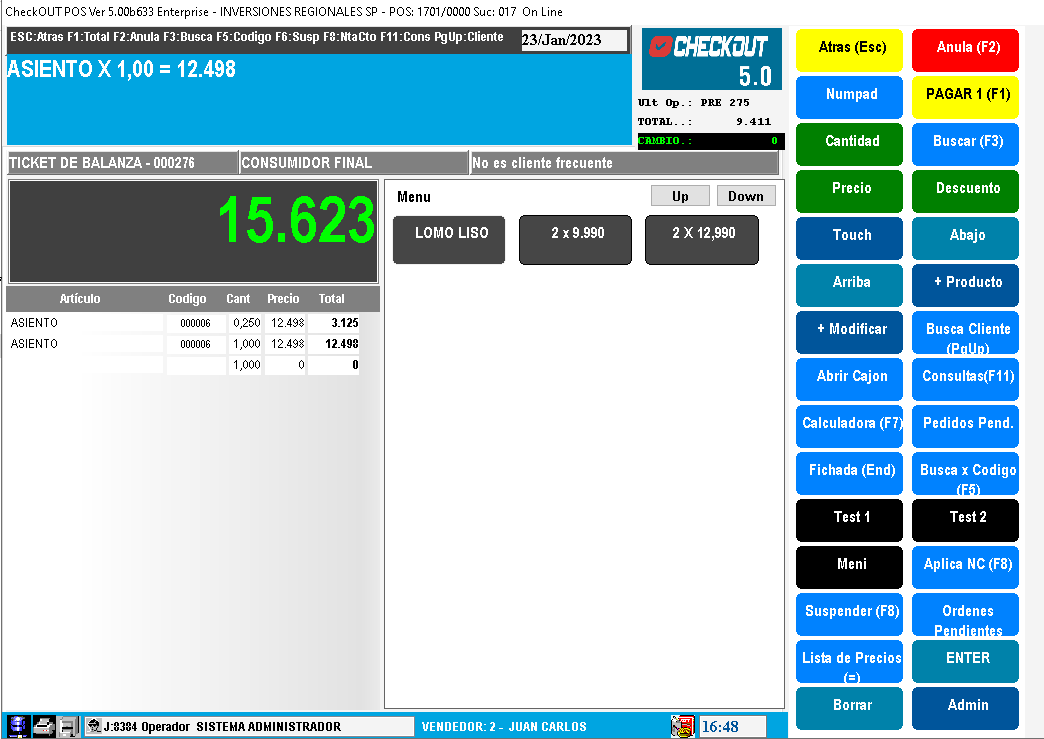The image size is (1044, 739).
Task: Click the red icon beside the clock
Action: click(x=683, y=726)
